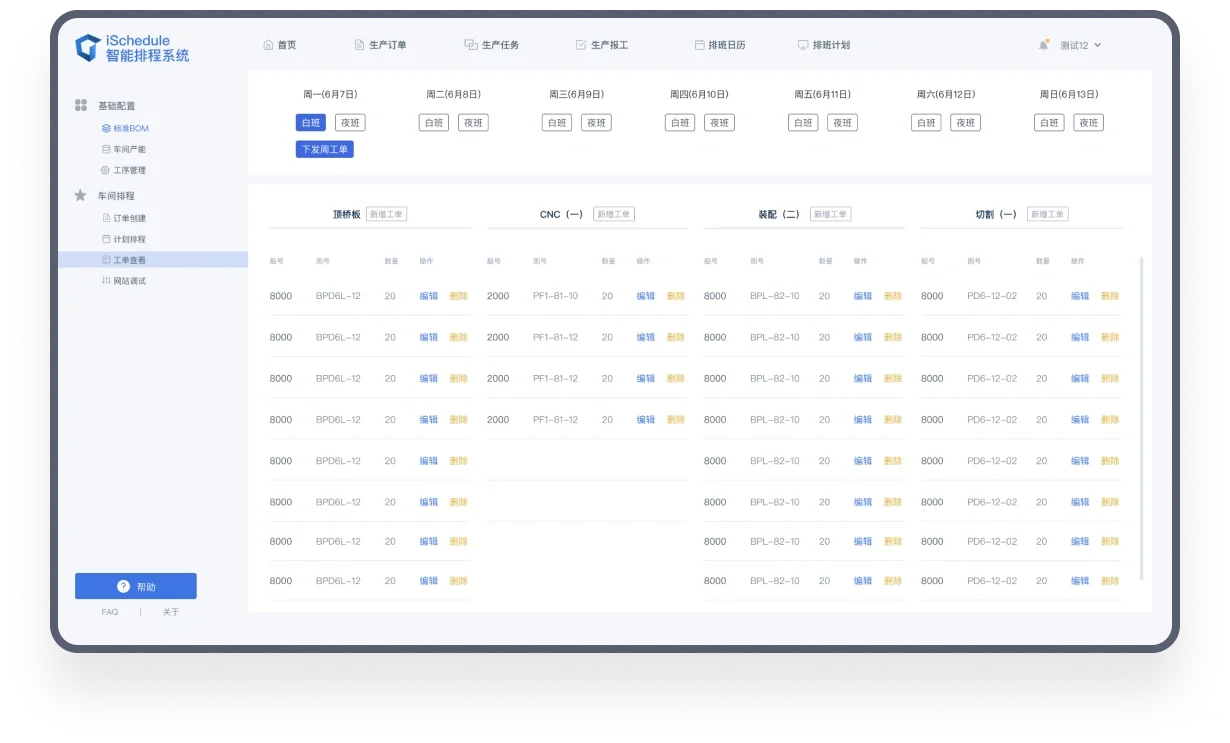Click the notification bell icon
Image resolution: width=1230 pixels, height=743 pixels.
(x=1042, y=42)
